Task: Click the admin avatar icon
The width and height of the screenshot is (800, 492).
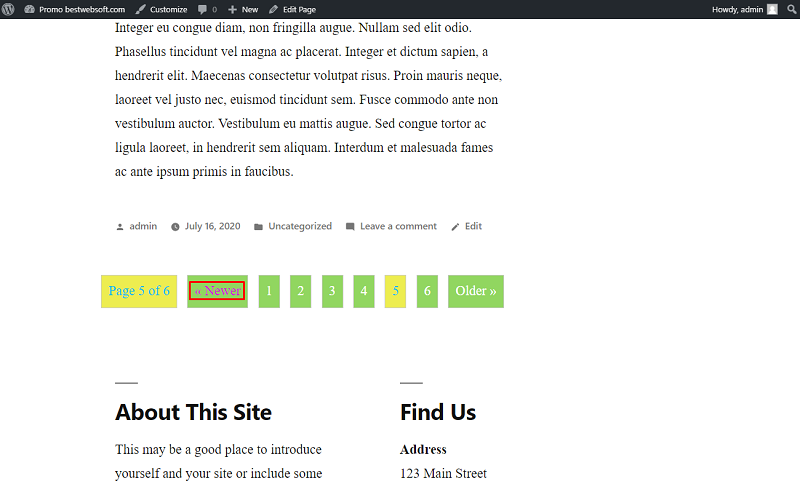Action: click(772, 9)
